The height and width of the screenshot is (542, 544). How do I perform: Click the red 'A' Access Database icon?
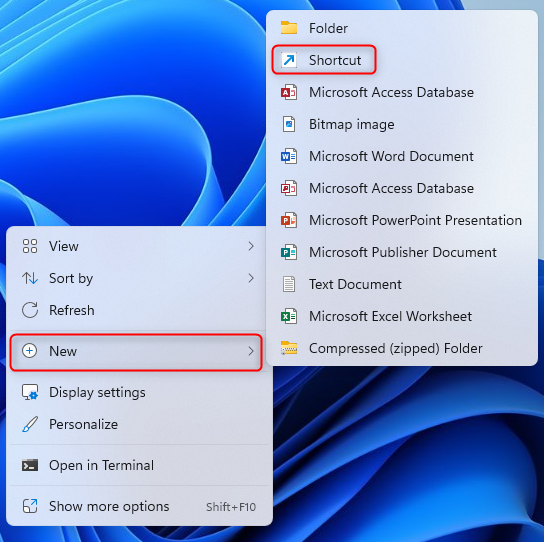(289, 92)
